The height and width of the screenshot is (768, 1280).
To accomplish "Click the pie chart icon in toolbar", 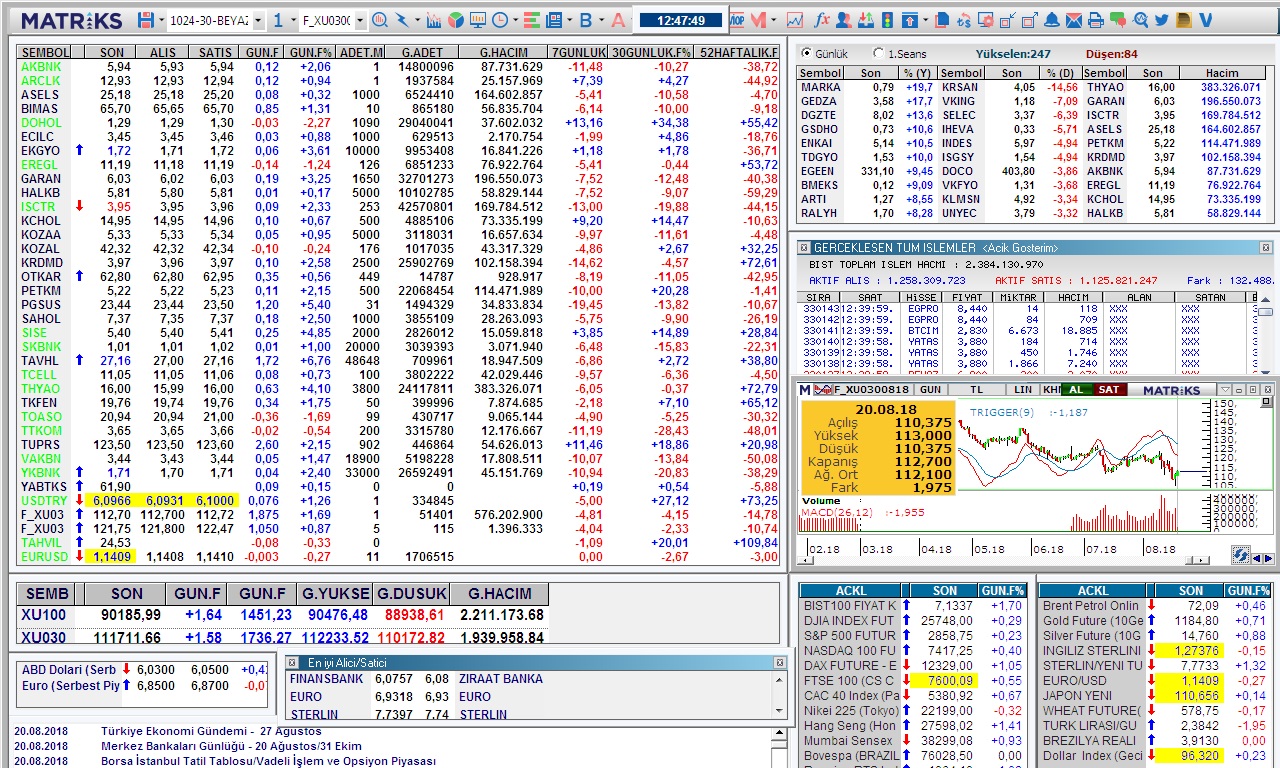I will point(455,20).
